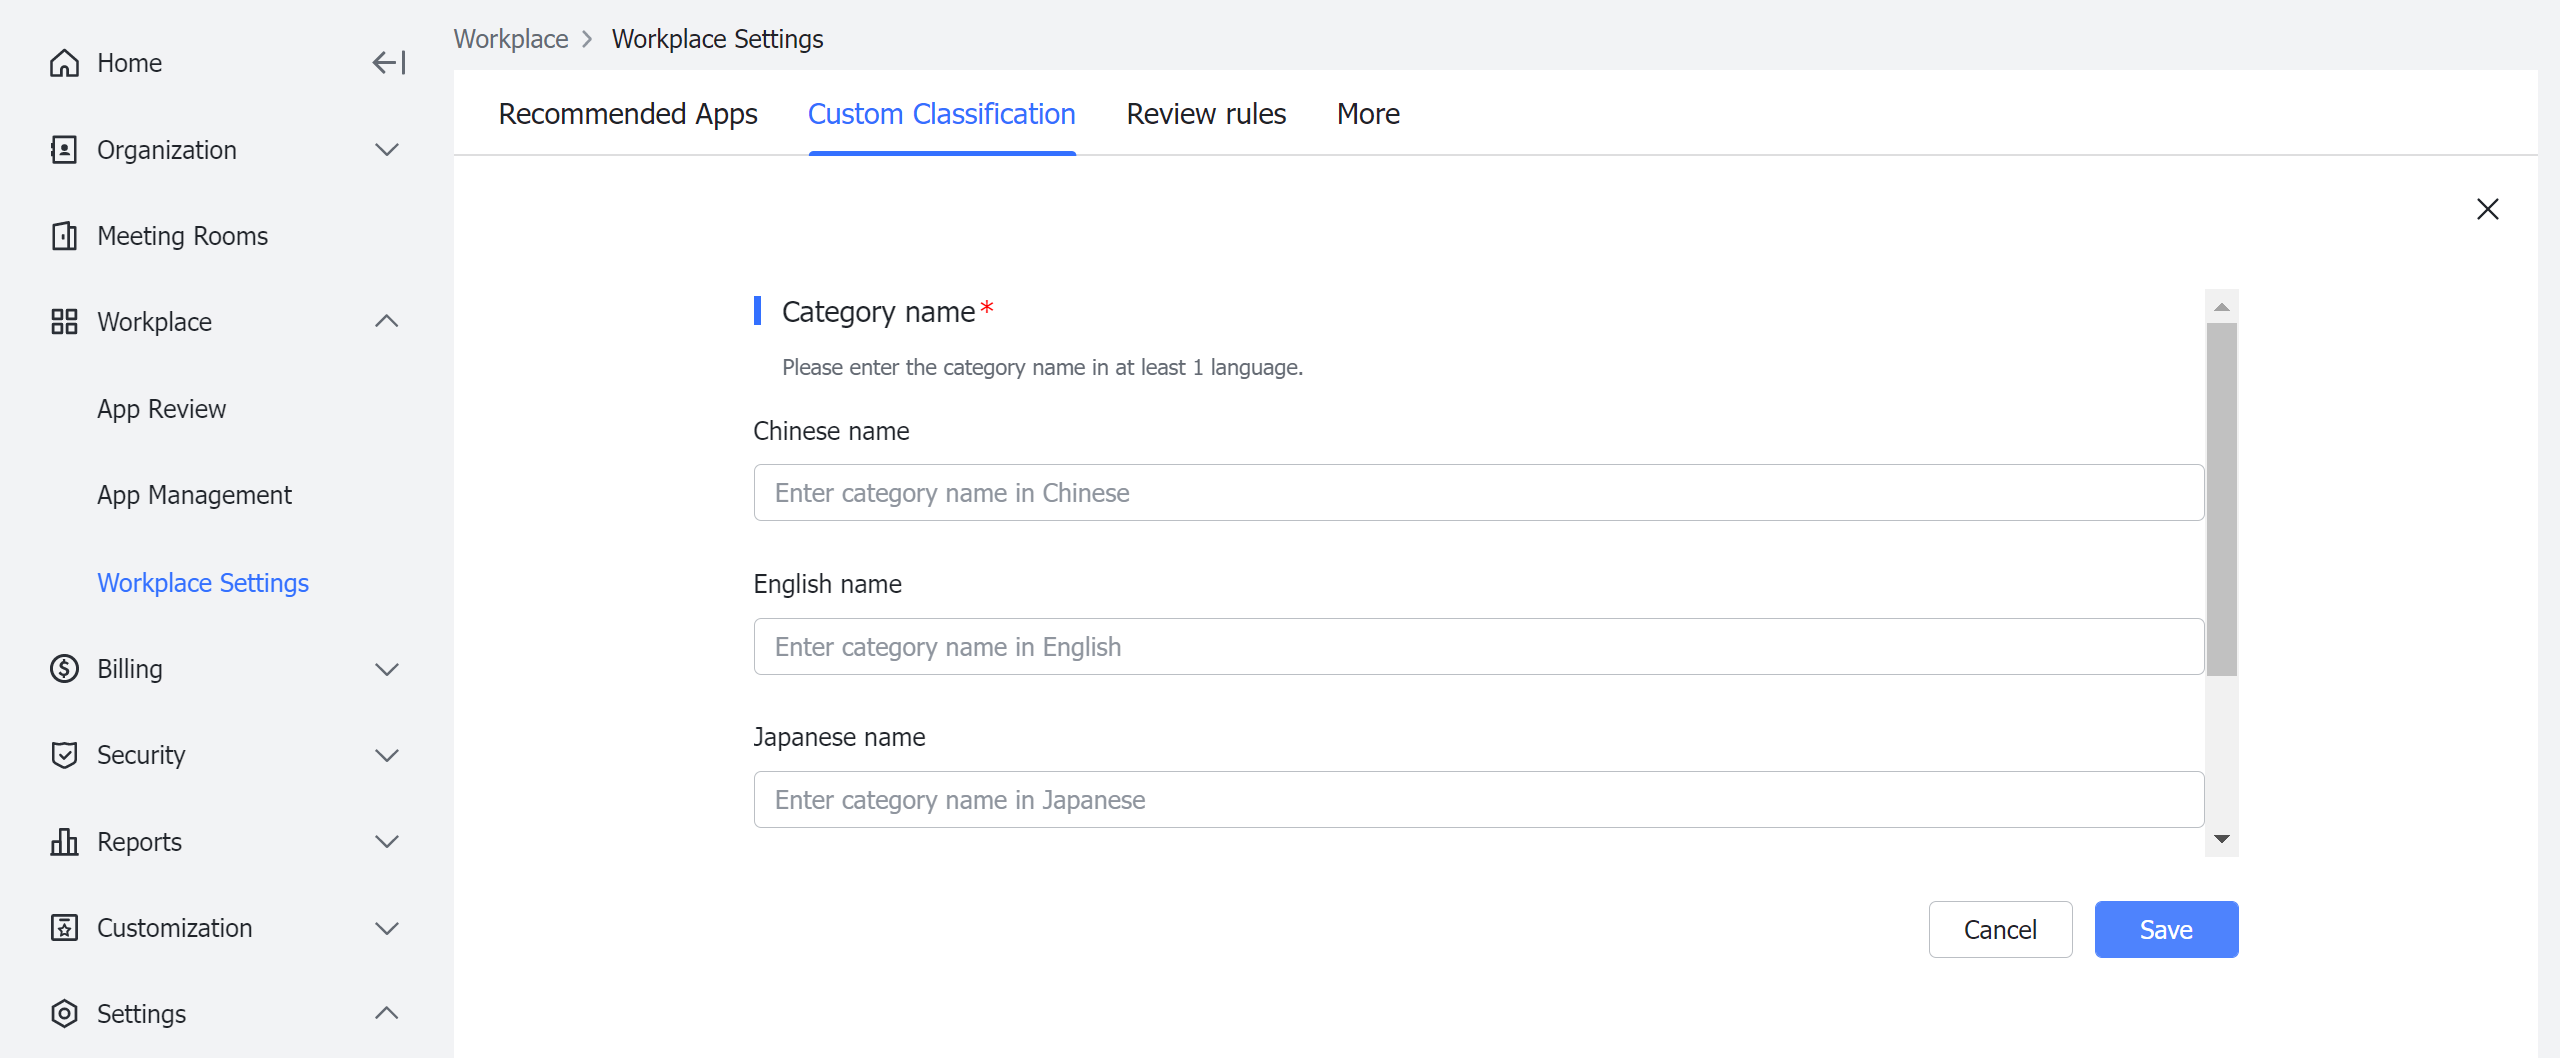Expand the Reports menu chevron
Viewport: 2560px width, 1058px height.
click(387, 842)
